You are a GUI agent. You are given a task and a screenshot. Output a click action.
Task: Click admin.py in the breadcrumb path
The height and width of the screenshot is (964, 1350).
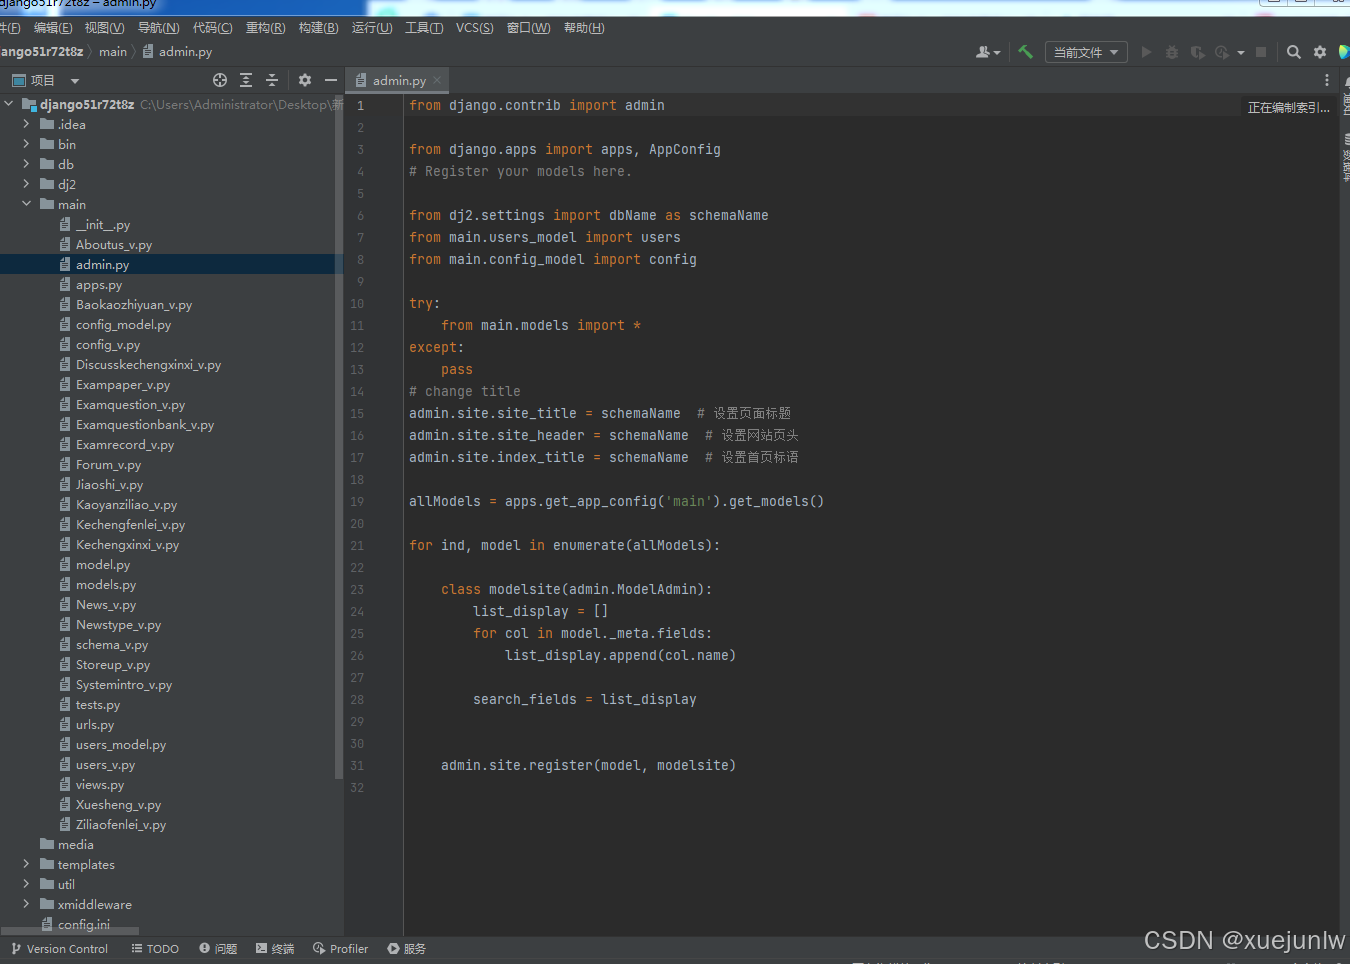[x=177, y=52]
